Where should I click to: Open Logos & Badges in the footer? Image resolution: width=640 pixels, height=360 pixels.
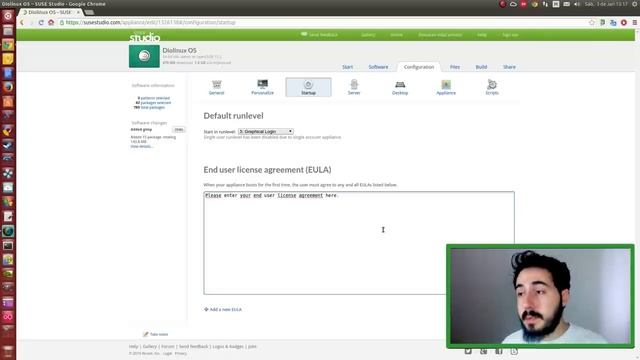point(228,347)
